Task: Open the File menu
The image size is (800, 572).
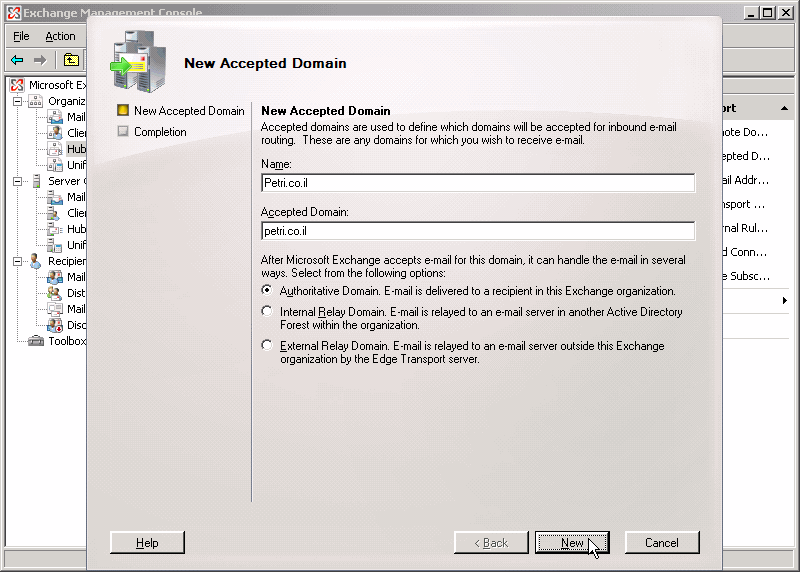Action: point(21,36)
